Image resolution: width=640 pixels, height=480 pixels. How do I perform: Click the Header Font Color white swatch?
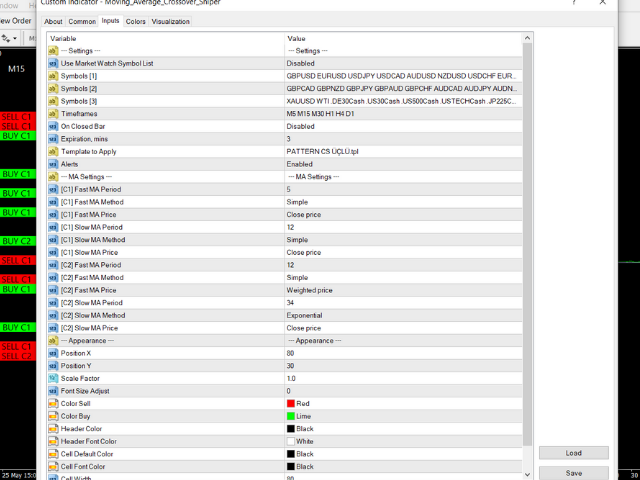(x=291, y=441)
